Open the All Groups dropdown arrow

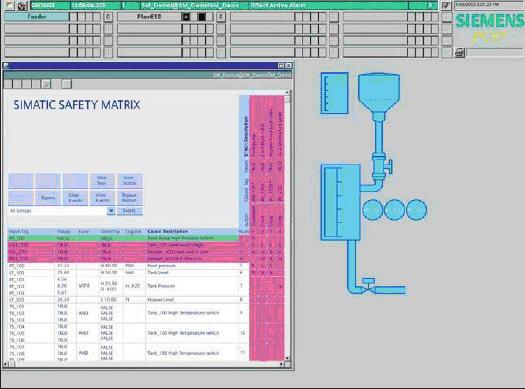[111, 211]
